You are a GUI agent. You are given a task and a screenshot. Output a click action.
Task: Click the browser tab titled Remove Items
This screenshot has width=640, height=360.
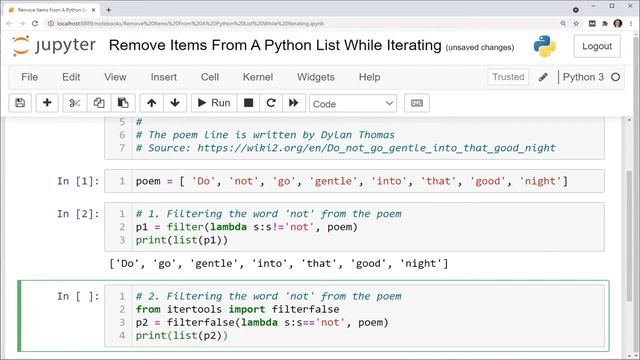click(51, 10)
